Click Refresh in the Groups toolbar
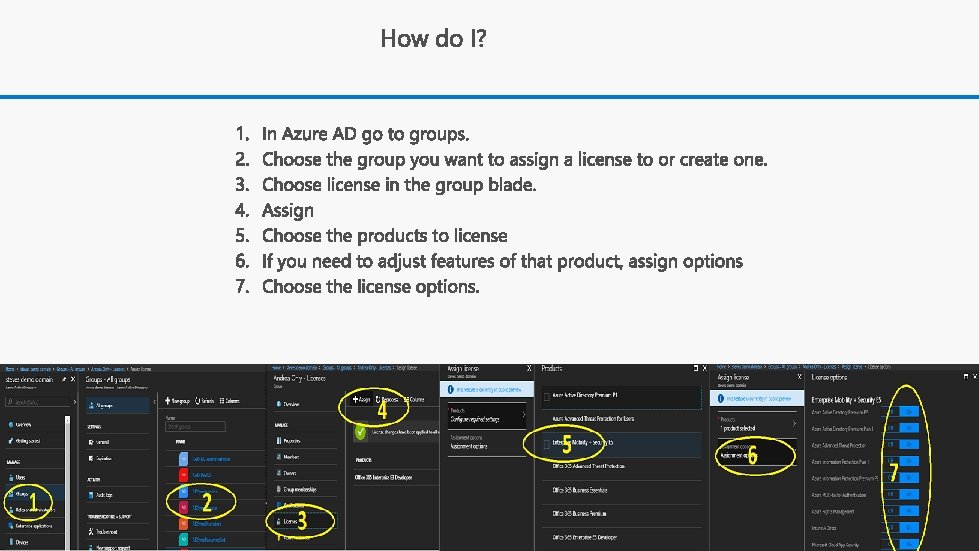The width and height of the screenshot is (979, 551). coord(205,401)
